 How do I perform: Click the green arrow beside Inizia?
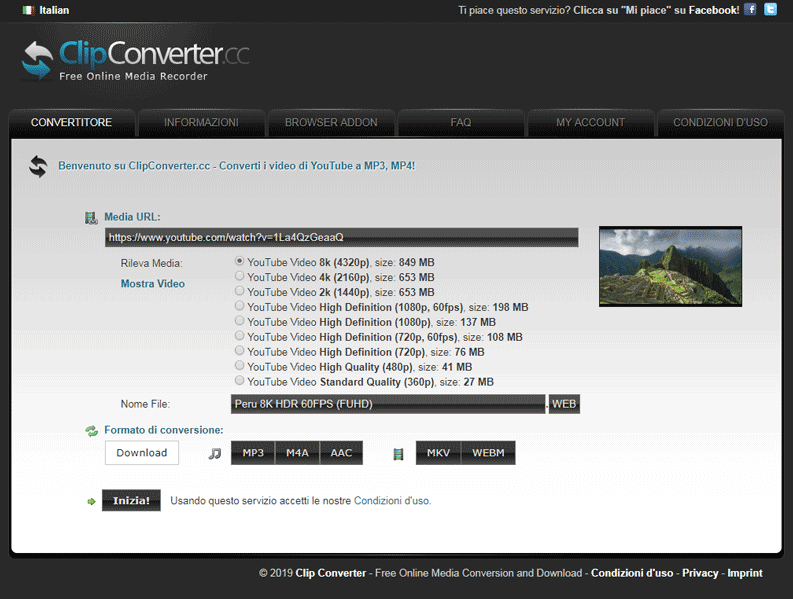92,501
